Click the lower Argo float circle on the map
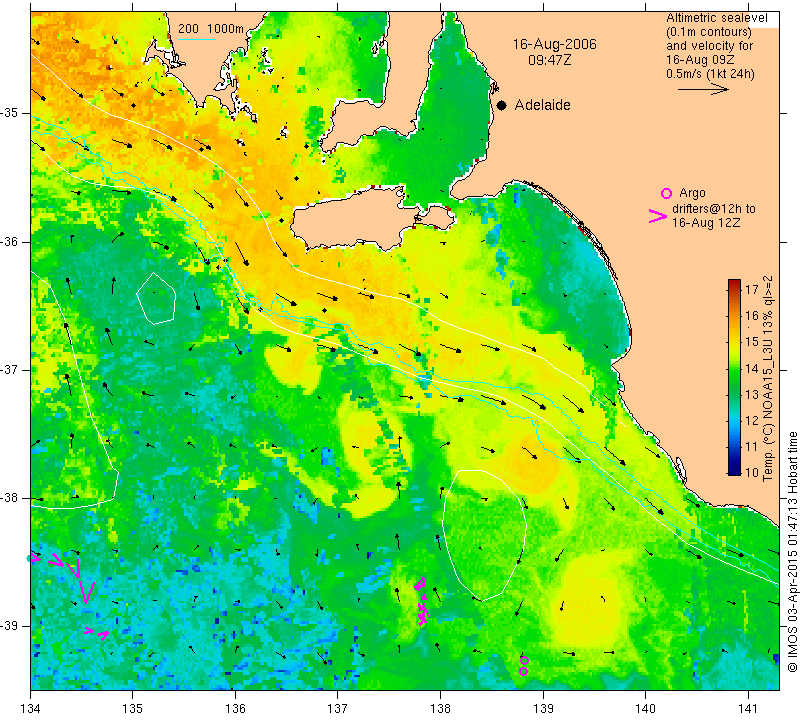This screenshot has height=720, width=800. tap(523, 672)
